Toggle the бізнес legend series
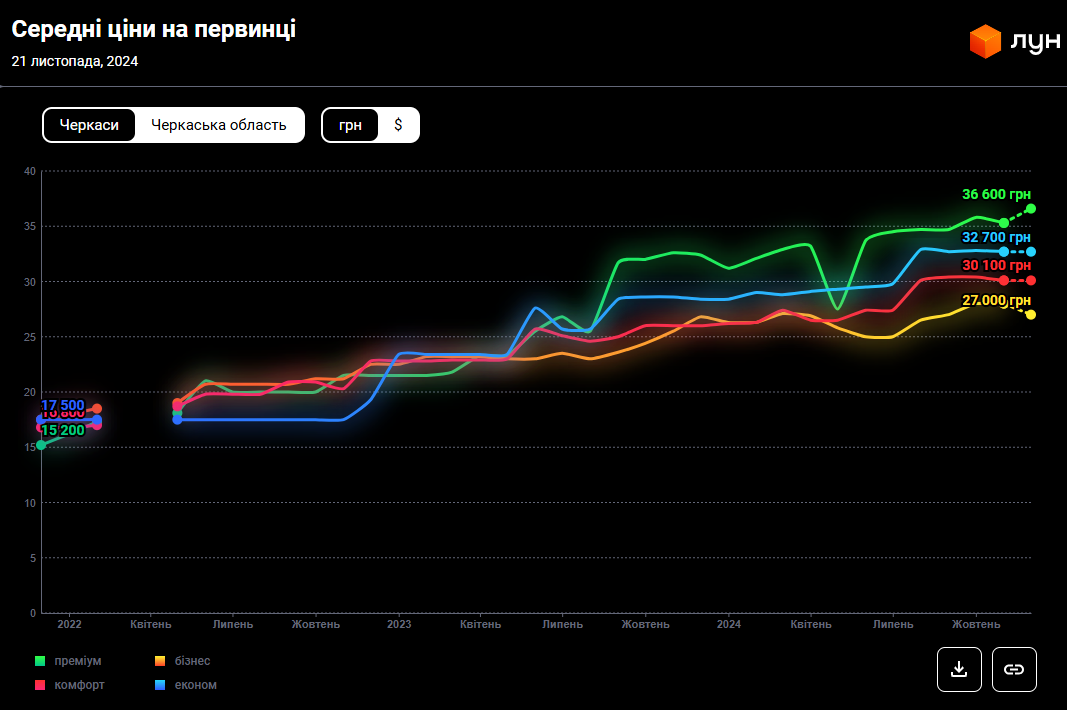The image size is (1067, 710). coord(192,661)
